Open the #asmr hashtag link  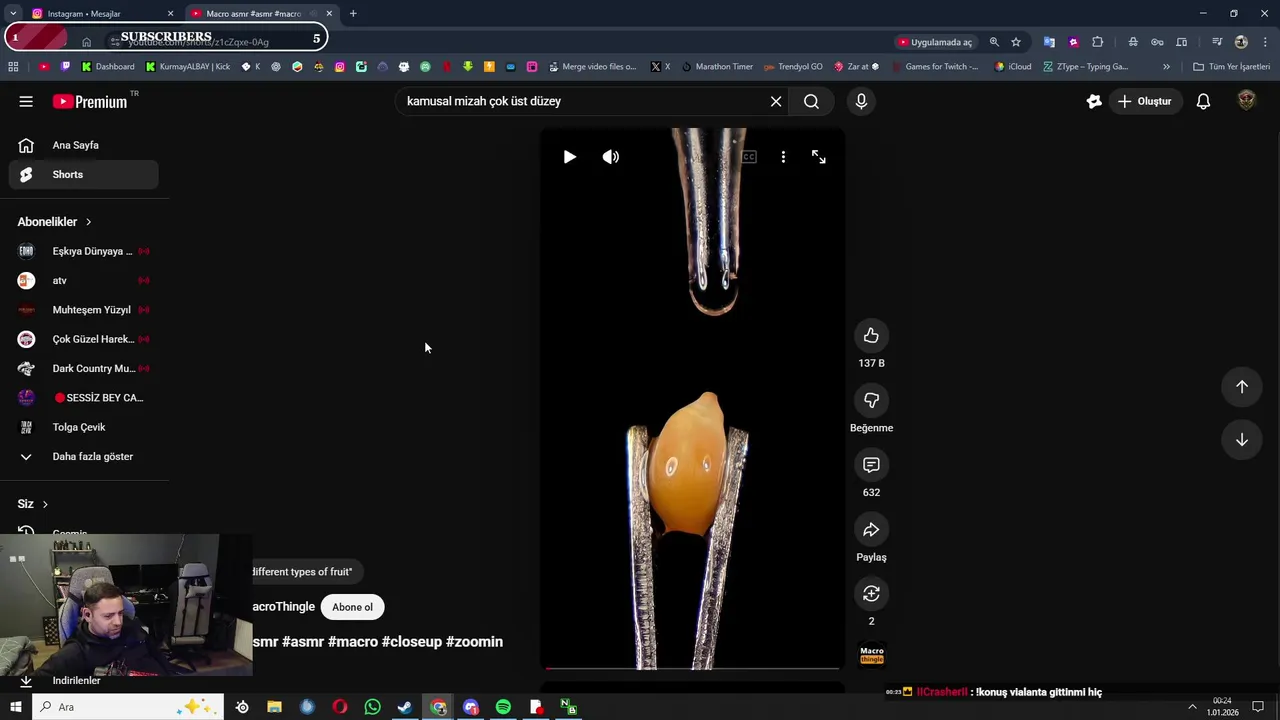click(x=302, y=642)
